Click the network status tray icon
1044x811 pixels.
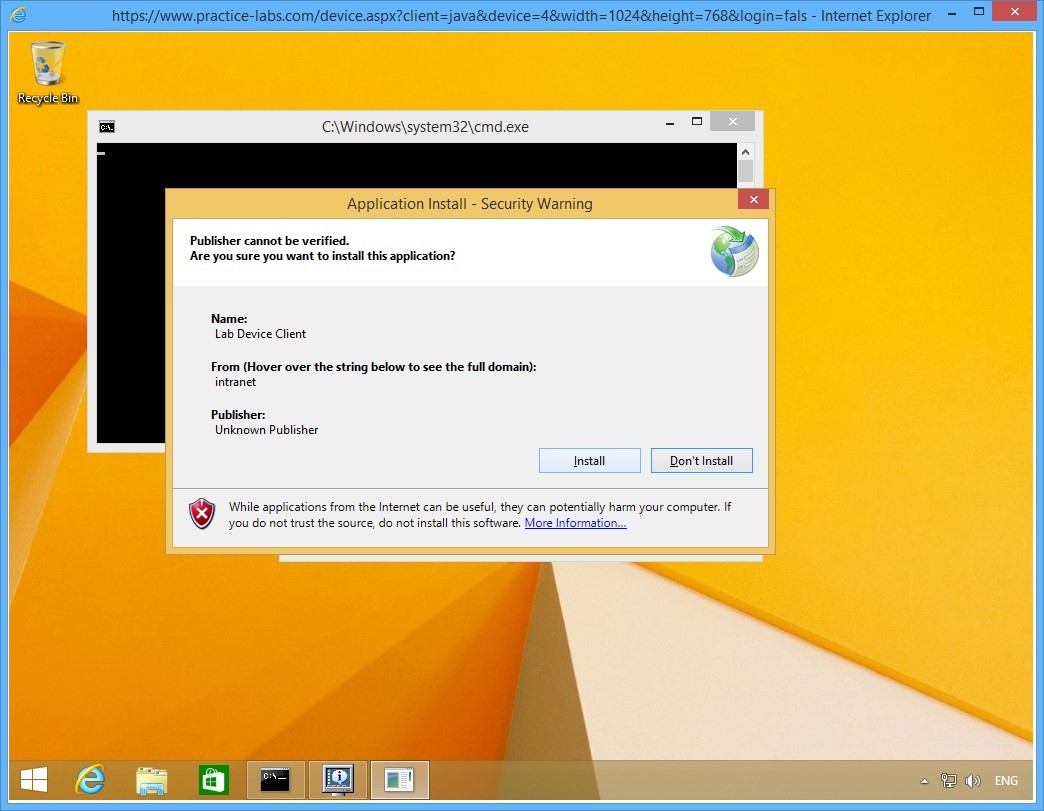tap(947, 781)
